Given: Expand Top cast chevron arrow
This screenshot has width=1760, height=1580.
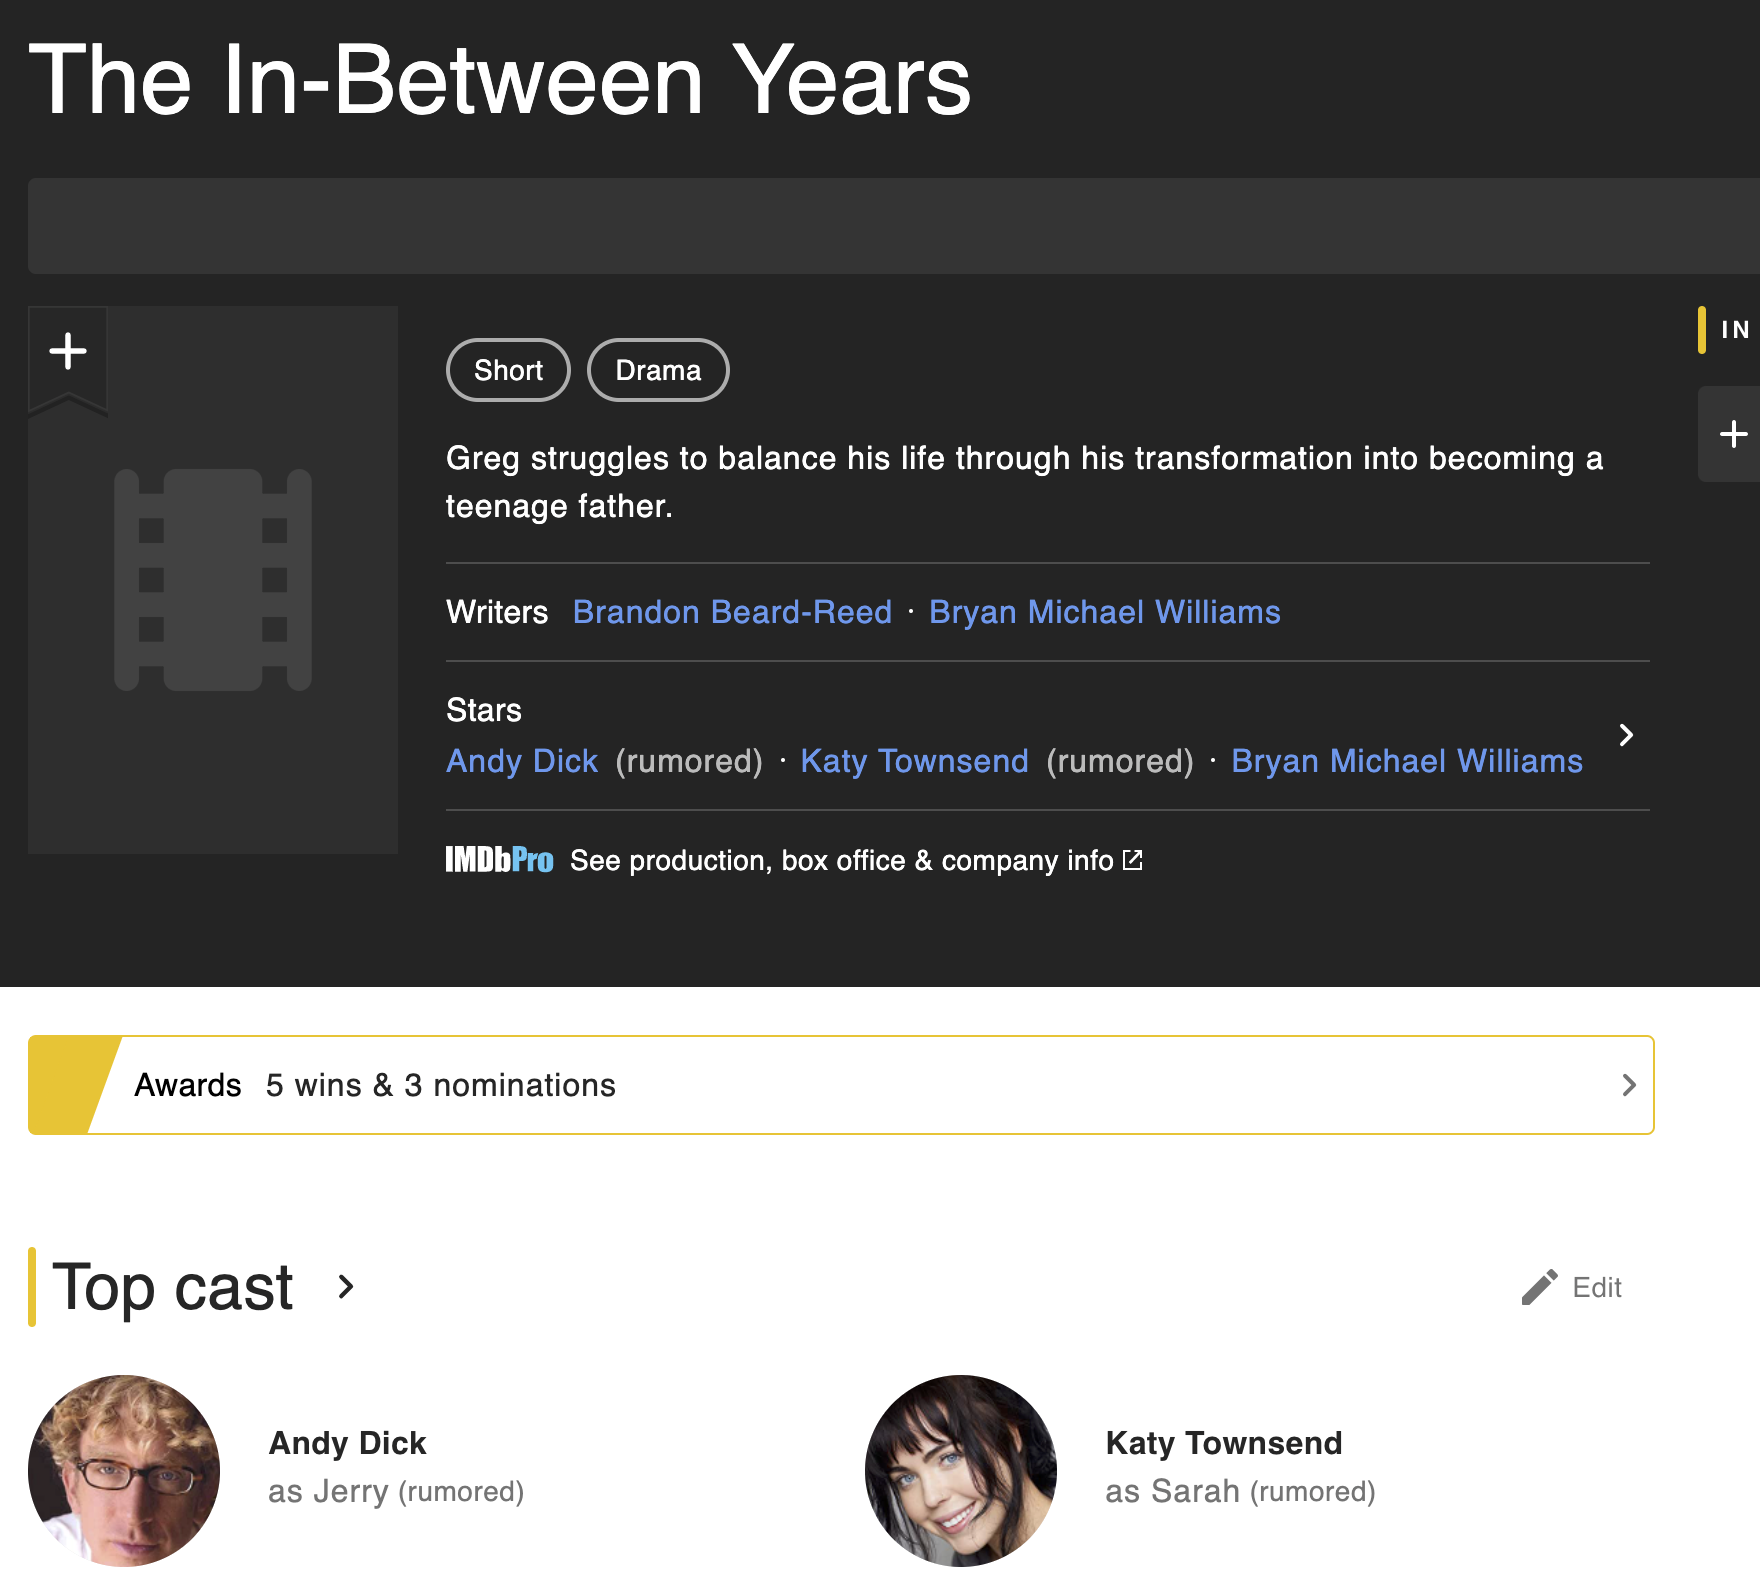Looking at the screenshot, I should [x=346, y=1287].
